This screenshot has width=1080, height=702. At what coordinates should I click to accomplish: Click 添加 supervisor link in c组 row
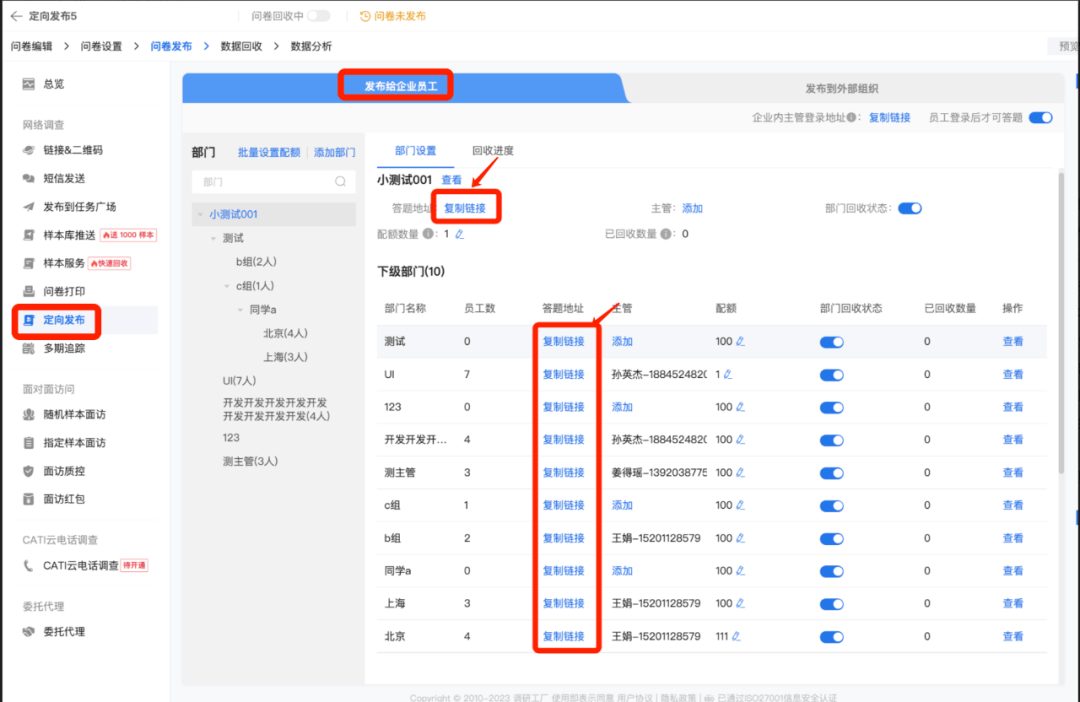point(622,505)
